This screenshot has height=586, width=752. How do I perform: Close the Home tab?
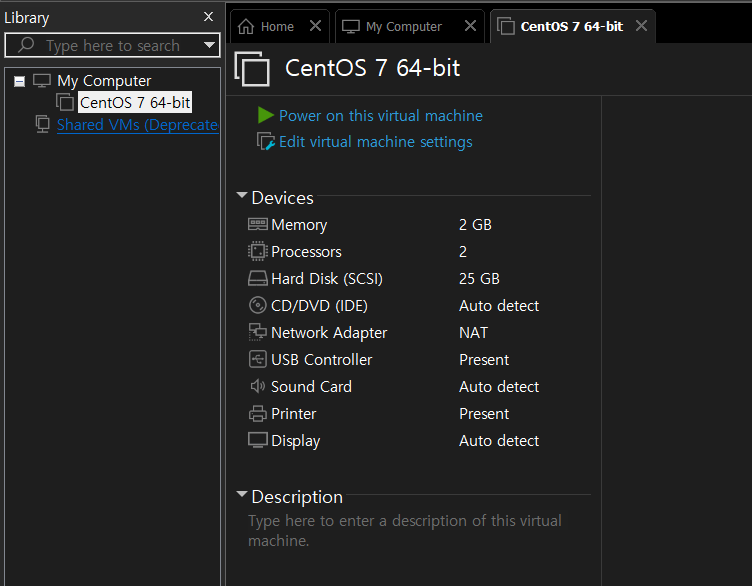tap(315, 25)
